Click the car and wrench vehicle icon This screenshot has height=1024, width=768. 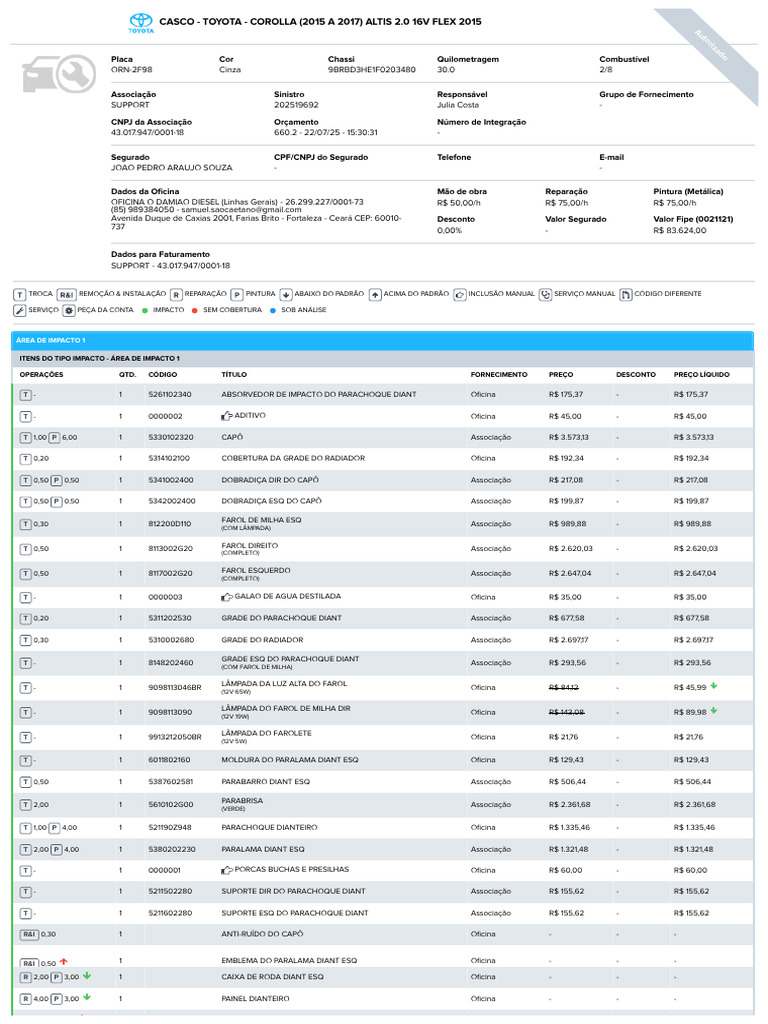59,74
